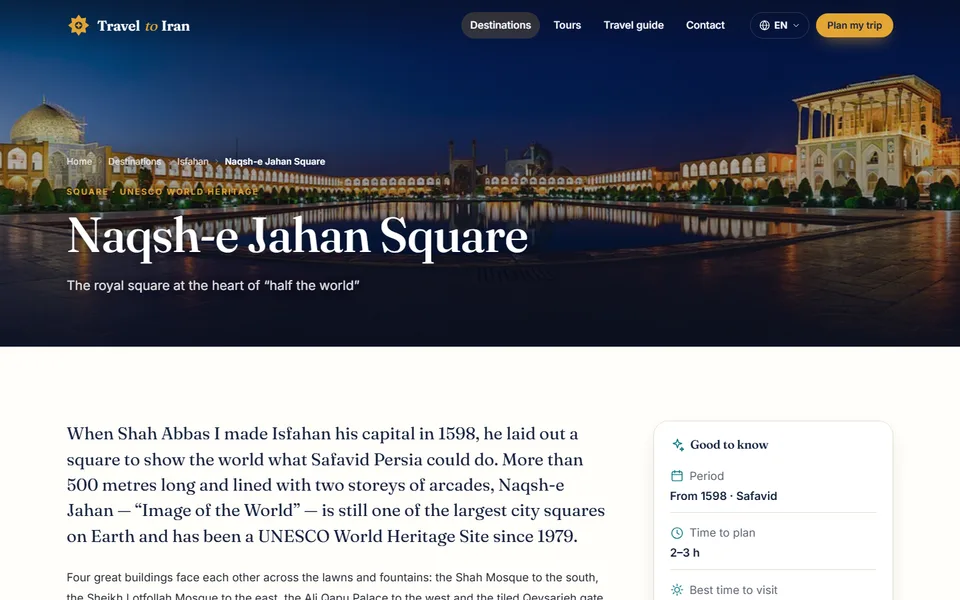Click the Travel to Iran site name
The height and width of the screenshot is (600, 960).
point(143,26)
